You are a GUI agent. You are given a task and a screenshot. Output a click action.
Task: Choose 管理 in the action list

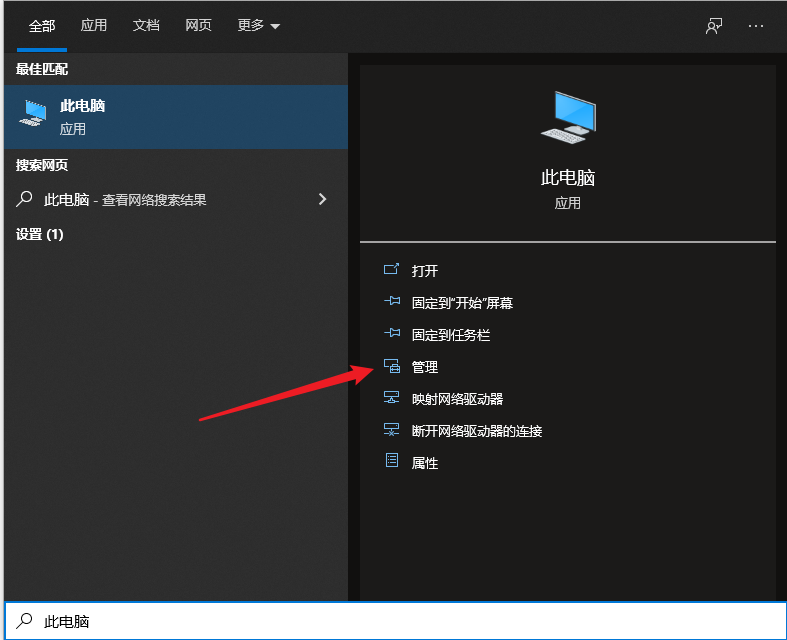pos(425,367)
